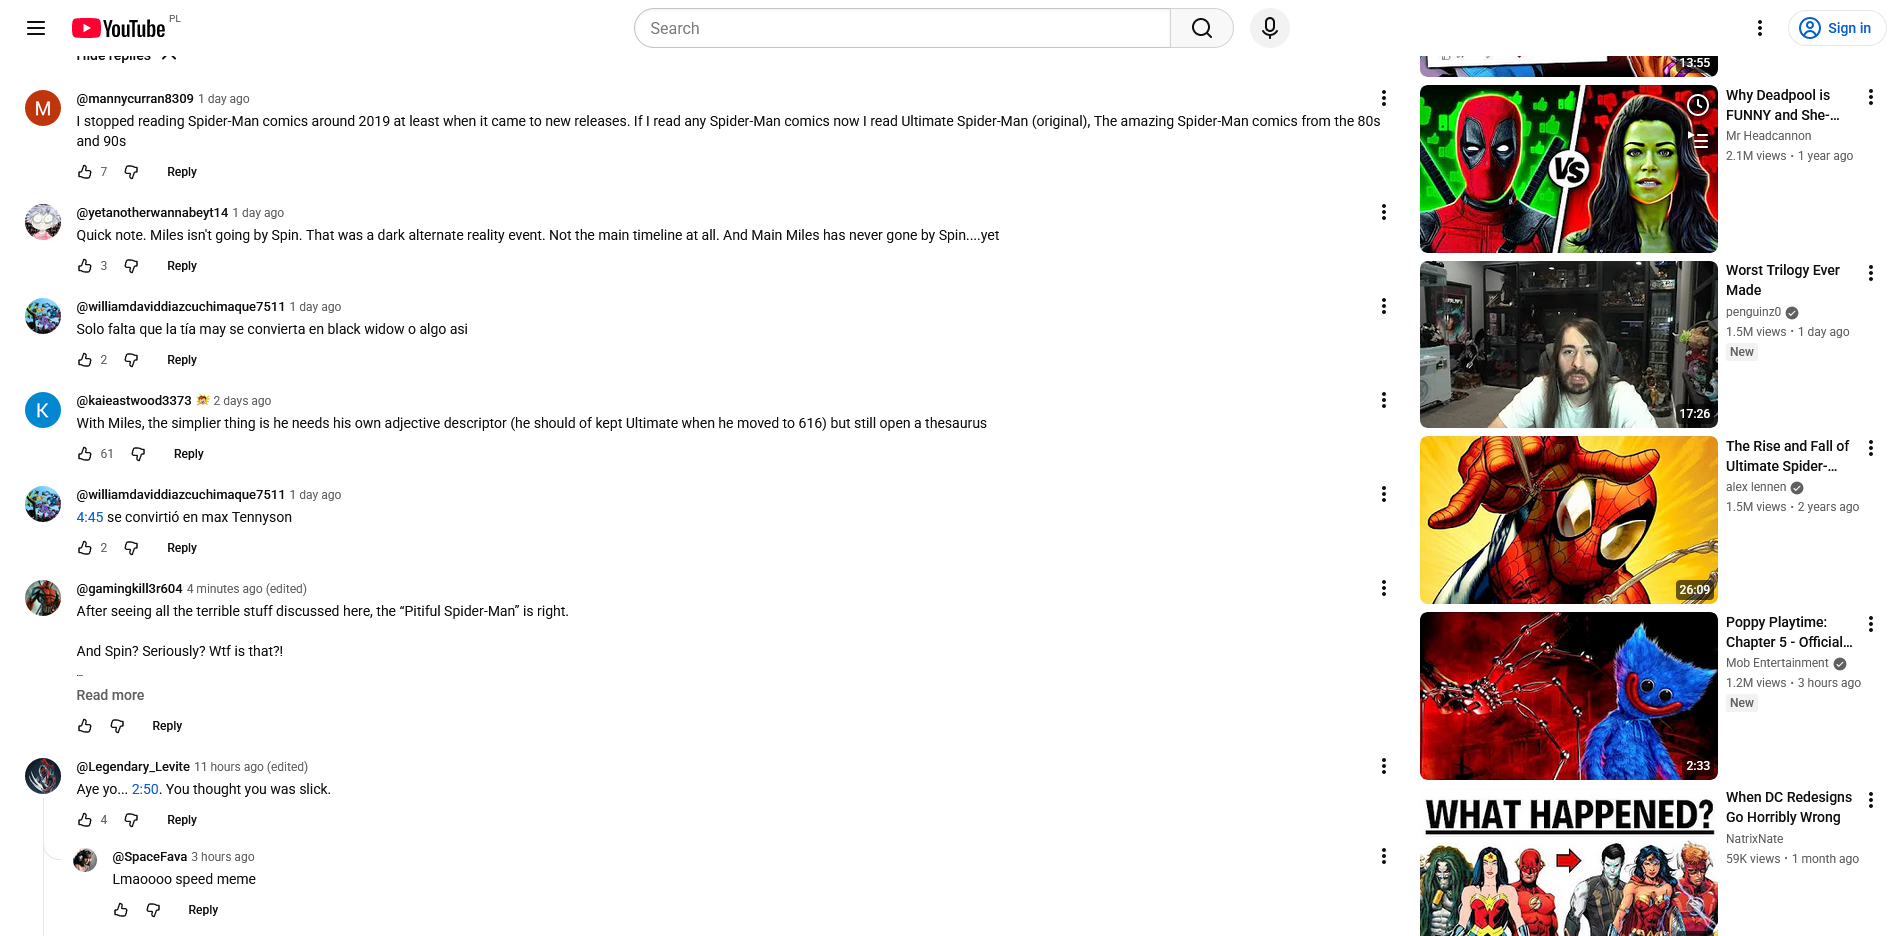Open action menu for 'When DC Redesigns' video

[1871, 800]
